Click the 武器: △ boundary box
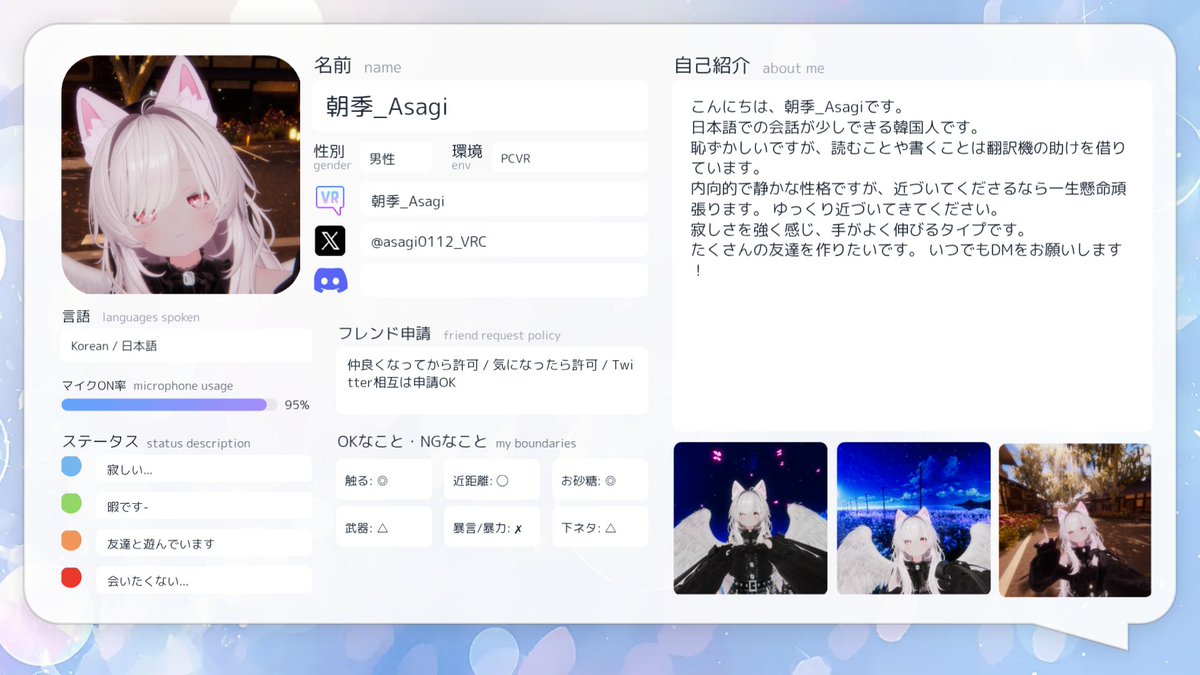Viewport: 1200px width, 675px height. (x=384, y=527)
